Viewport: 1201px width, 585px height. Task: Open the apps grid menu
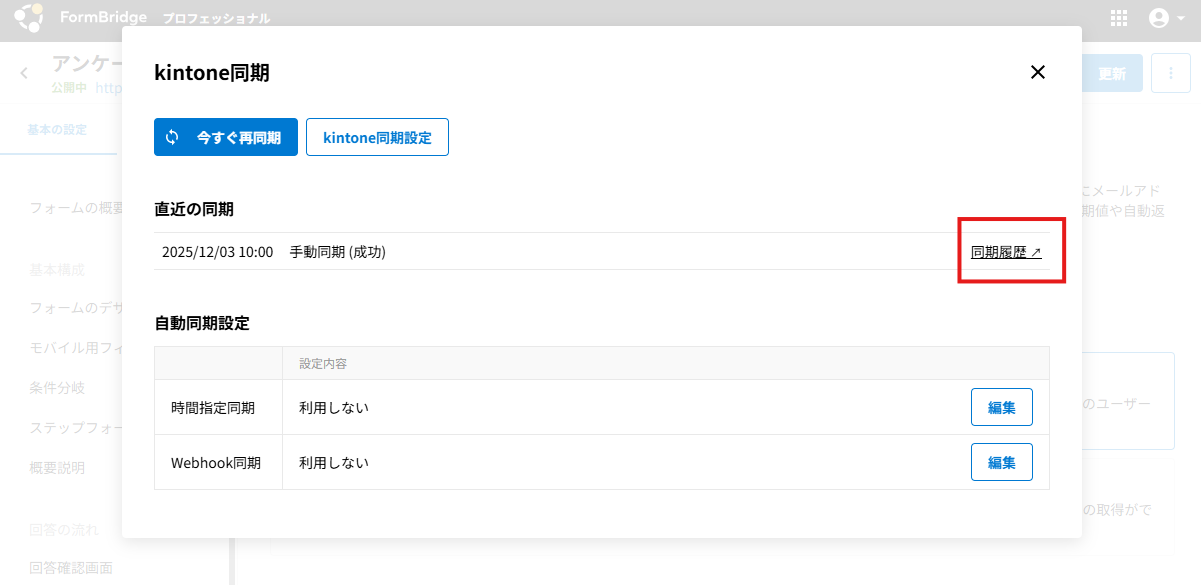pyautogui.click(x=1119, y=18)
